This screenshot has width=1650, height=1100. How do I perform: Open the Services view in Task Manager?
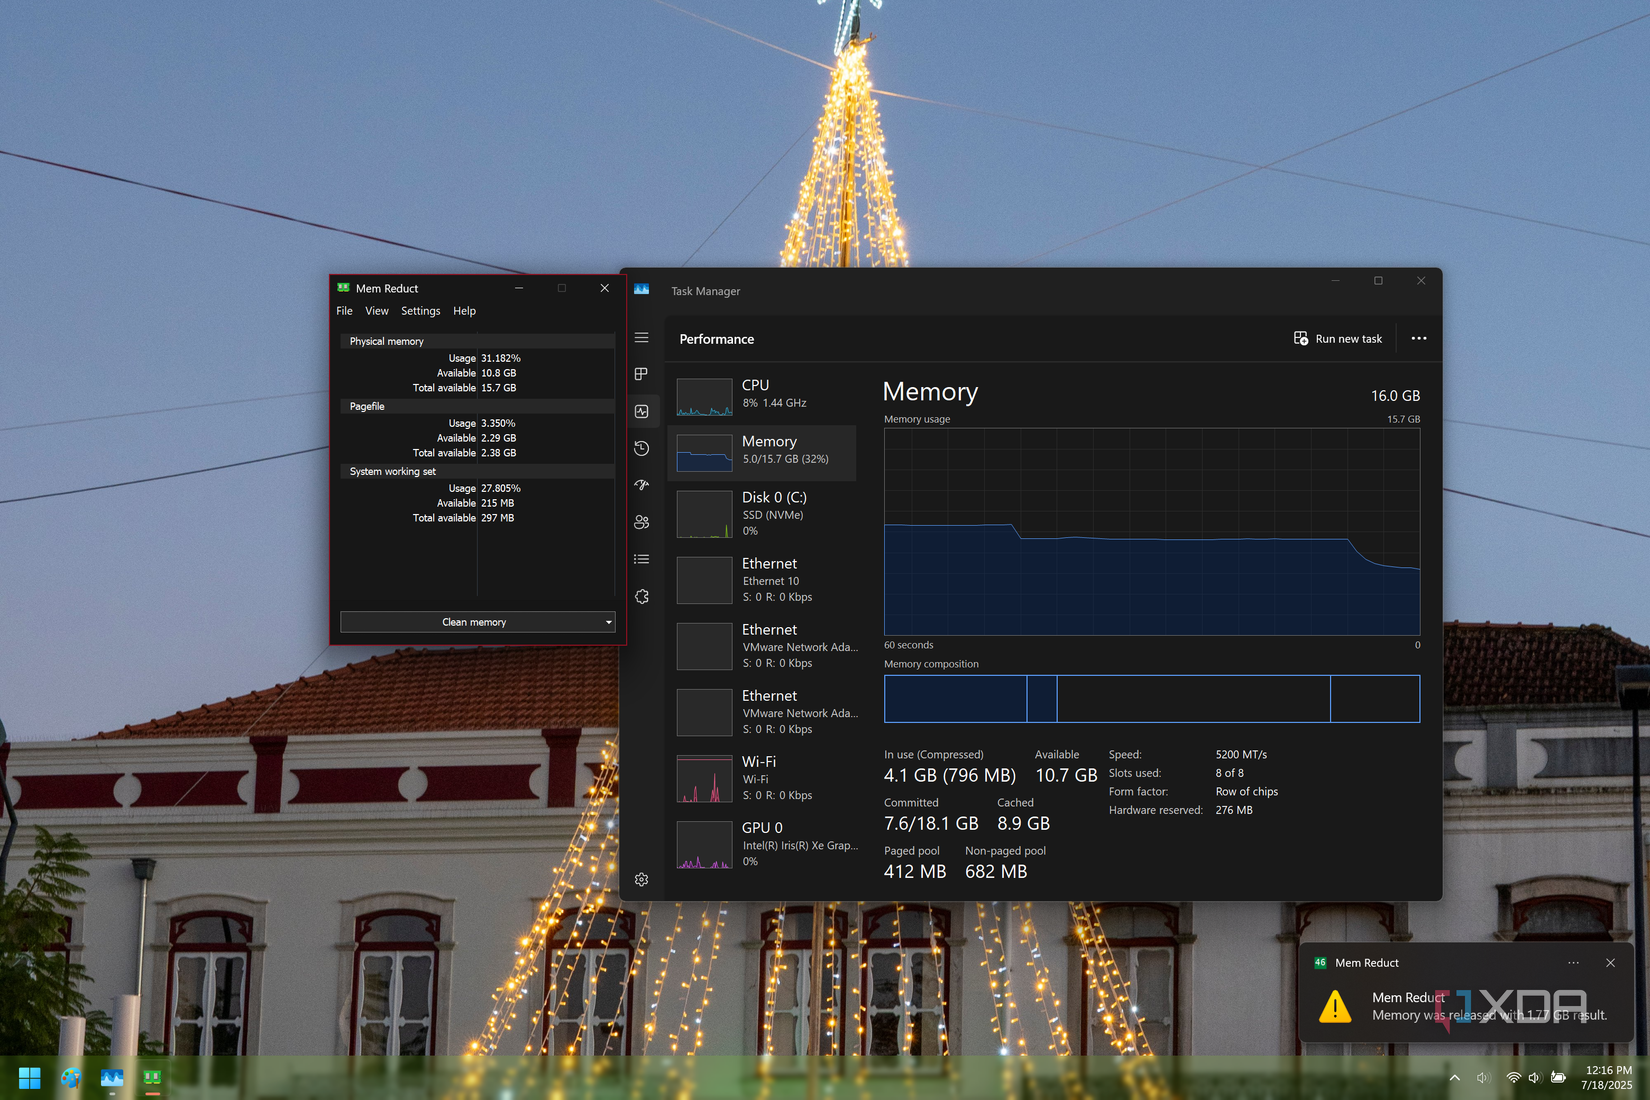tap(641, 596)
